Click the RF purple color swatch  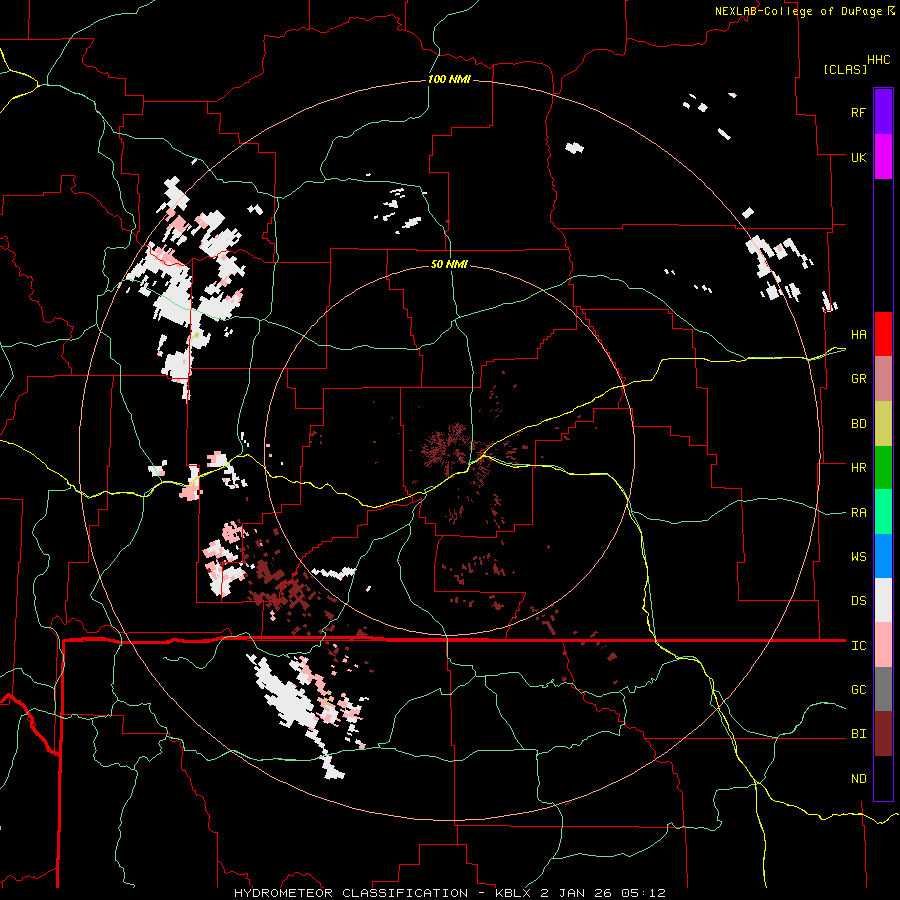point(883,112)
